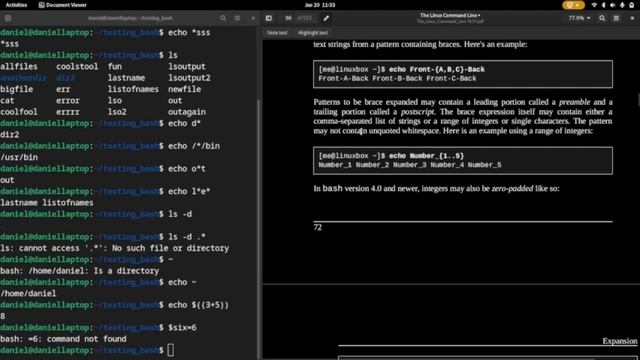Open terminal hamburger menu
640x360 pixels.
coord(237,18)
